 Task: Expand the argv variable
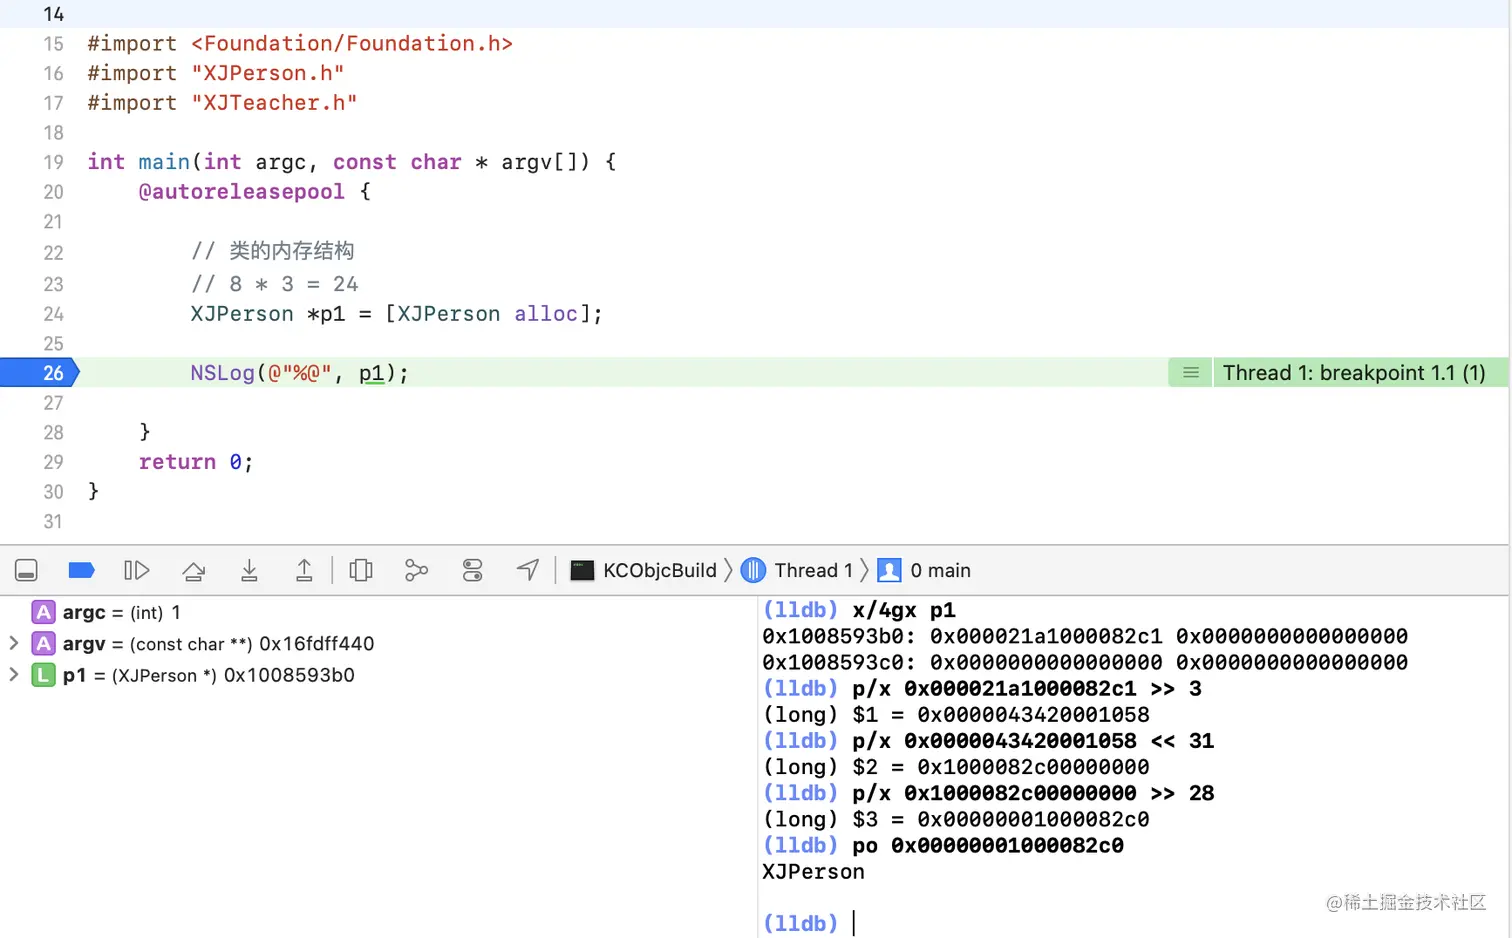[x=14, y=643]
